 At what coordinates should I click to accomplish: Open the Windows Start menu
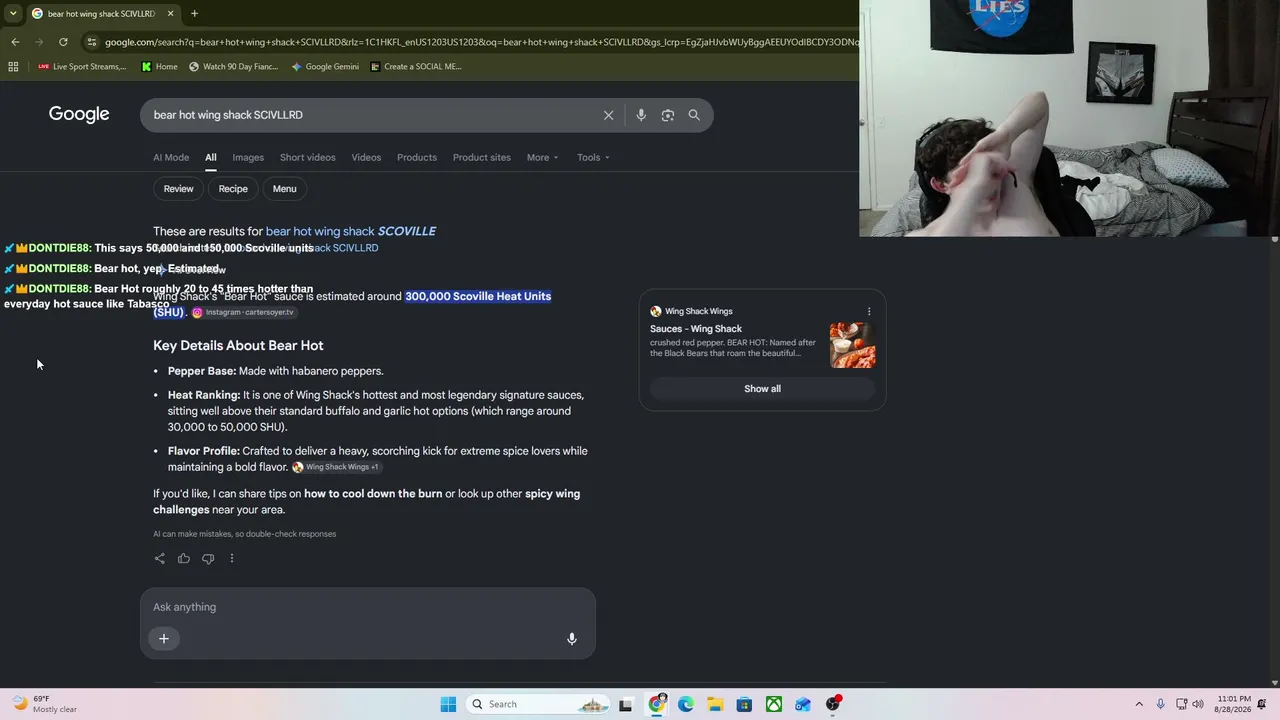tap(448, 704)
